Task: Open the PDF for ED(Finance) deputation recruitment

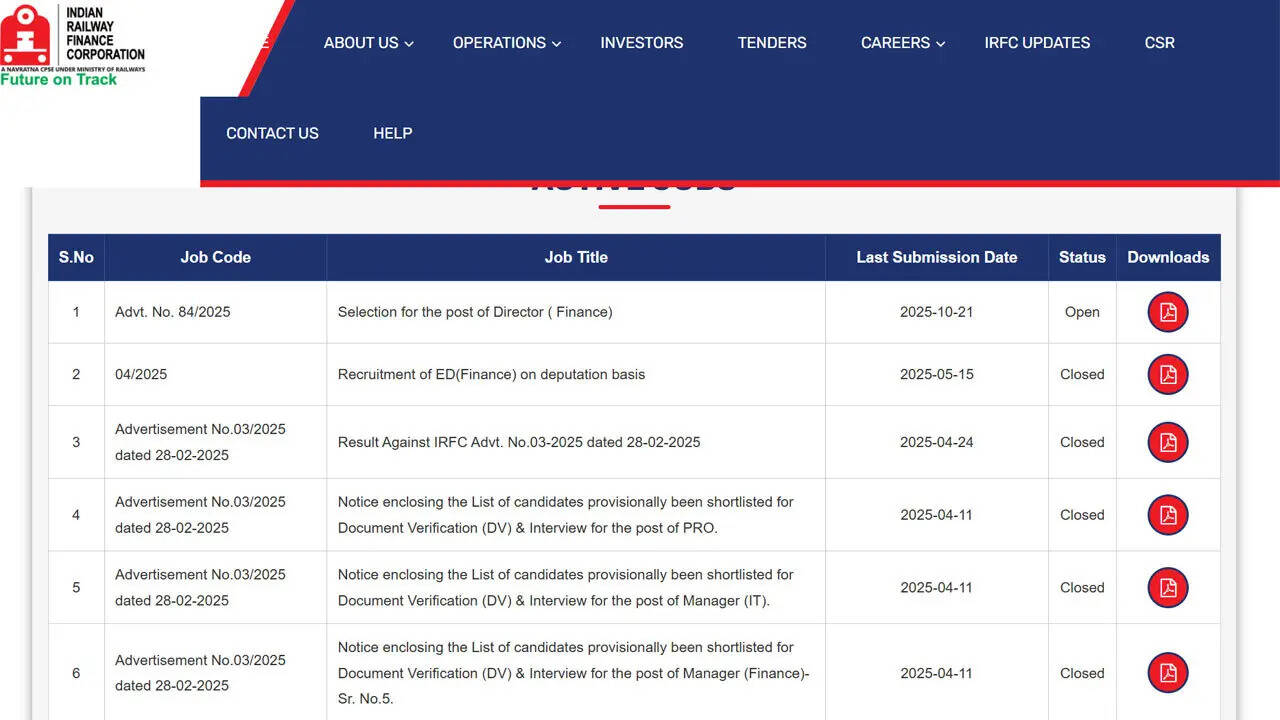Action: tap(1167, 374)
